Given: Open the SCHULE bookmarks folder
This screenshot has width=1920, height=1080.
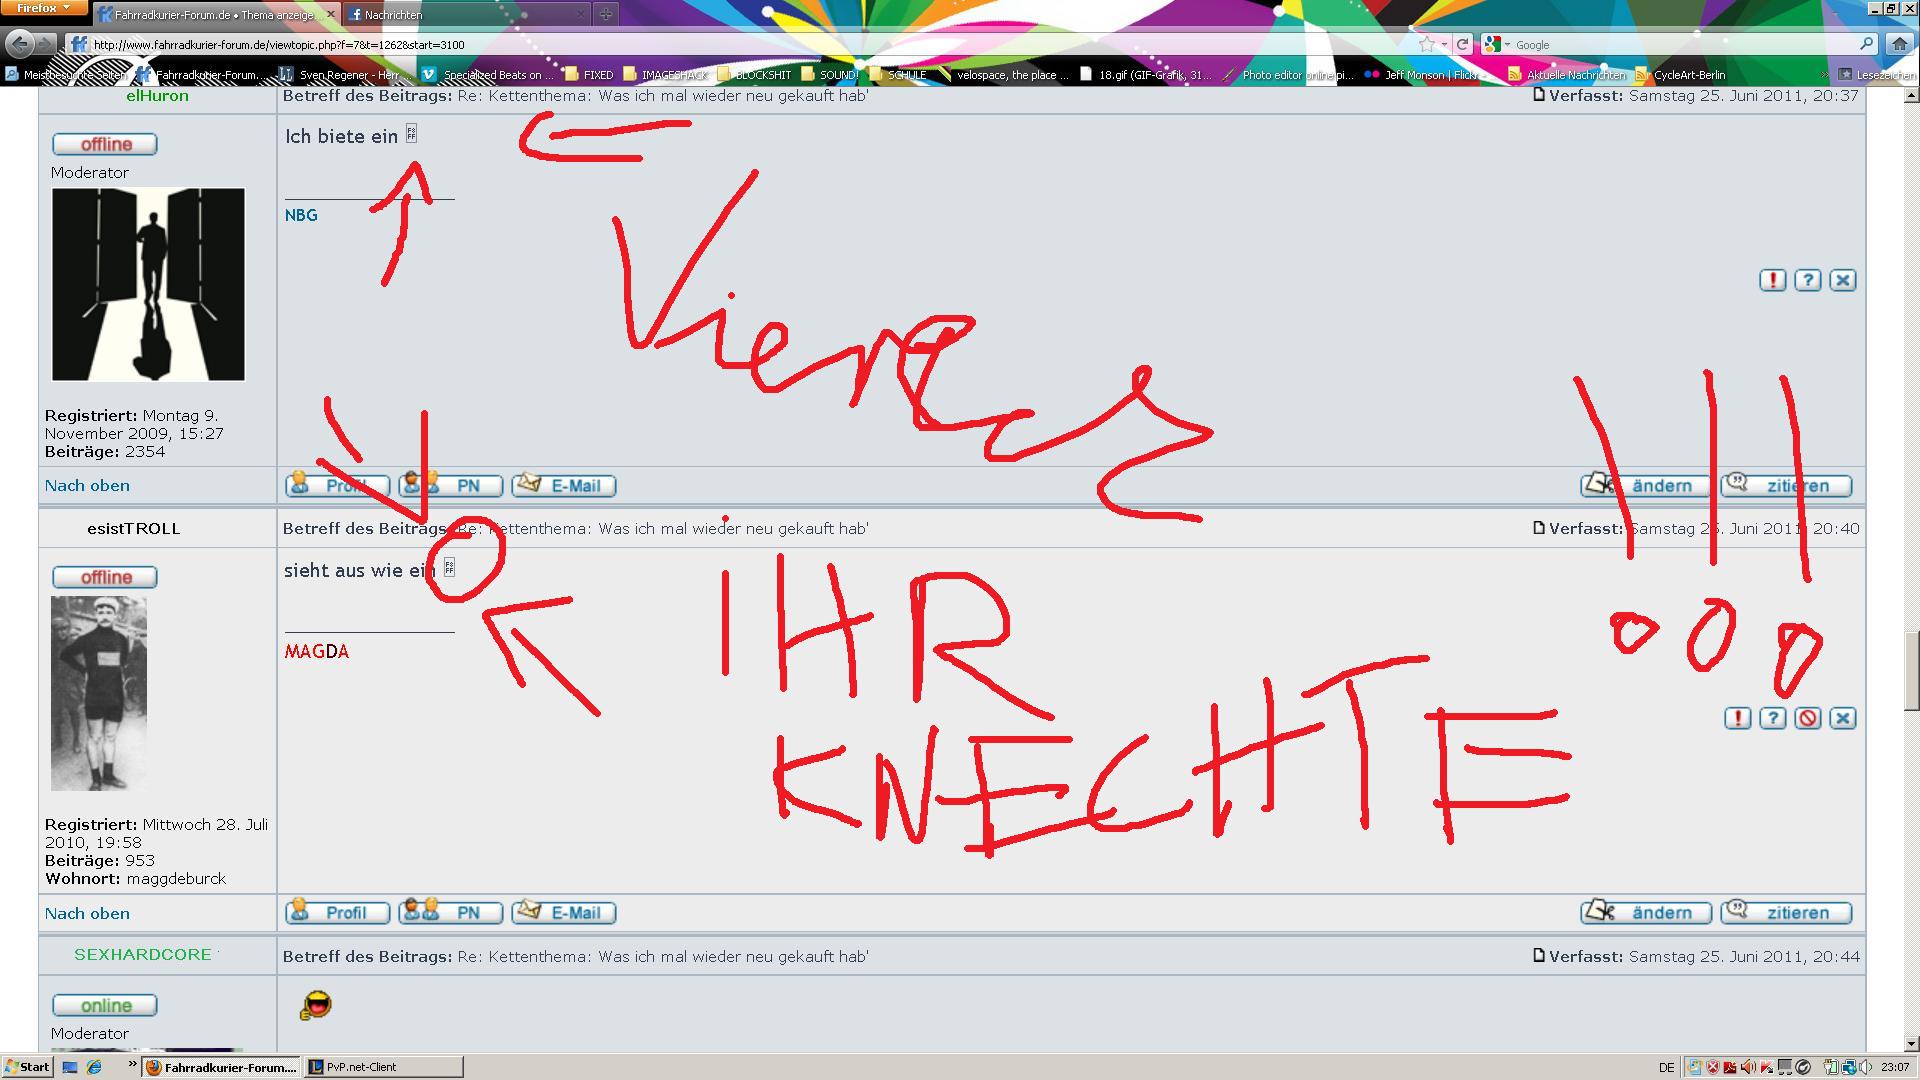Looking at the screenshot, I should tap(898, 75).
